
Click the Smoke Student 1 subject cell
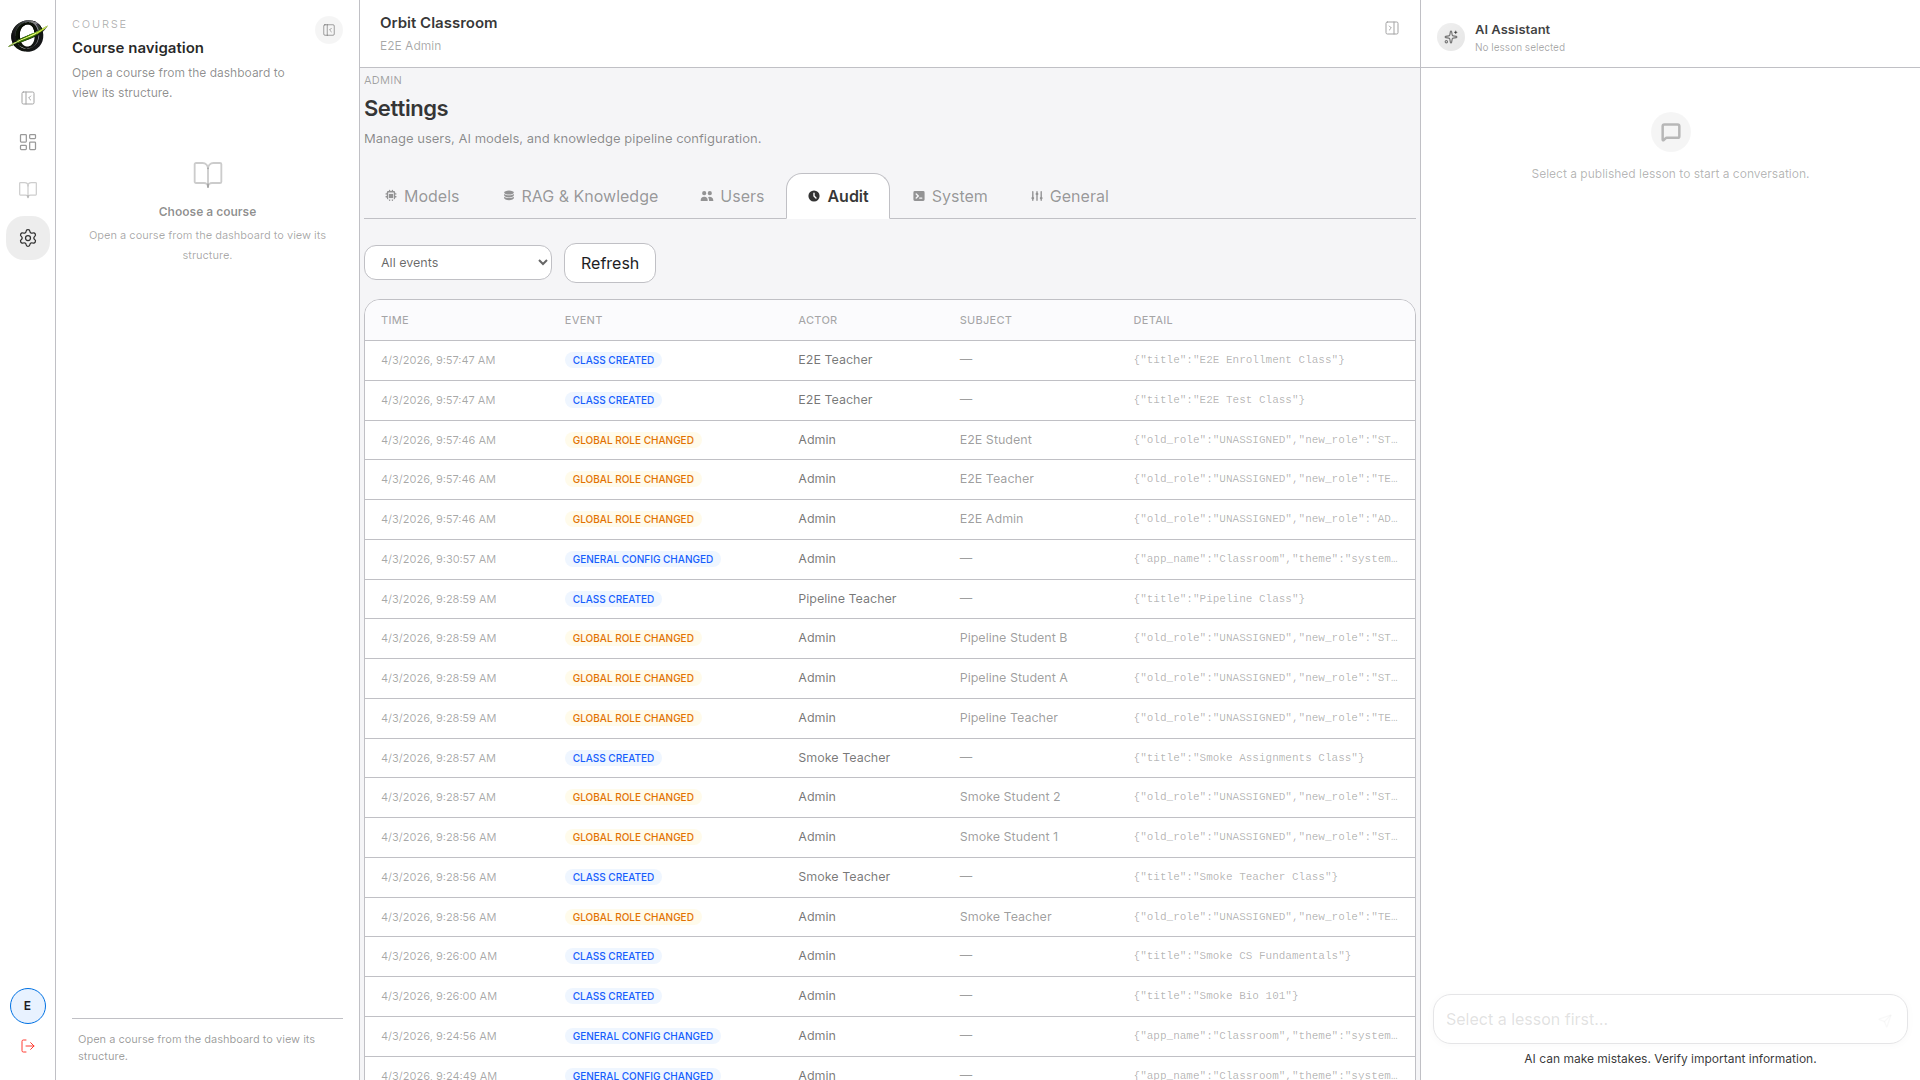(x=1009, y=837)
